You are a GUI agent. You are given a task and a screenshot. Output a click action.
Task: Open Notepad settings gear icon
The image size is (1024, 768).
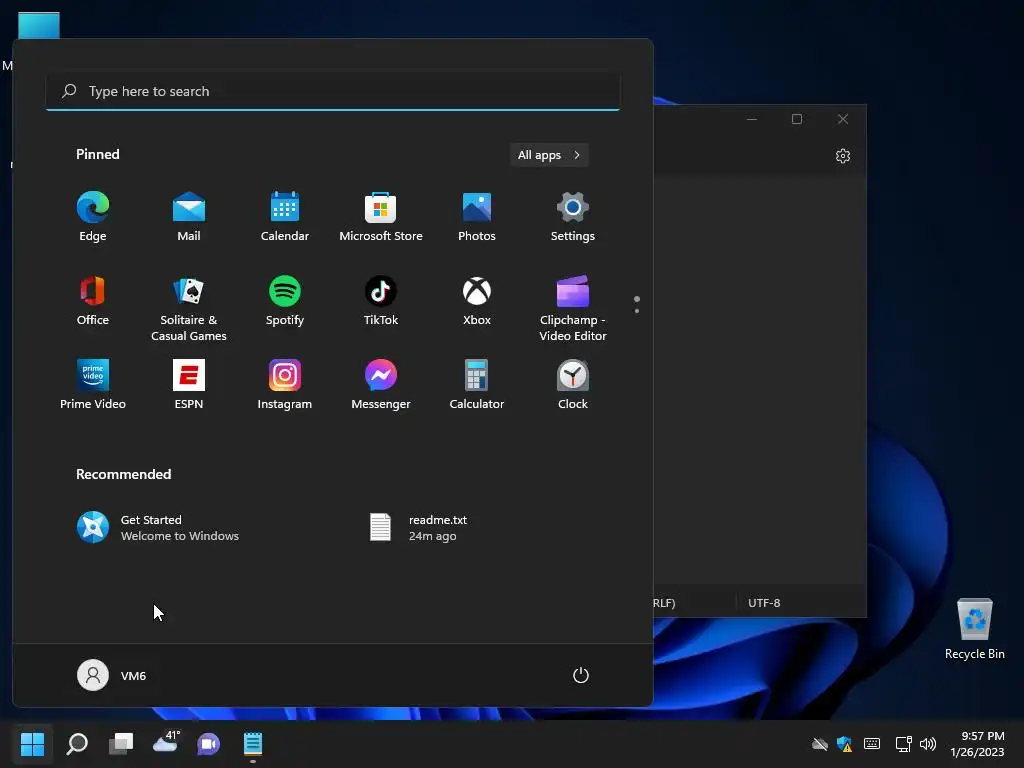coord(842,156)
